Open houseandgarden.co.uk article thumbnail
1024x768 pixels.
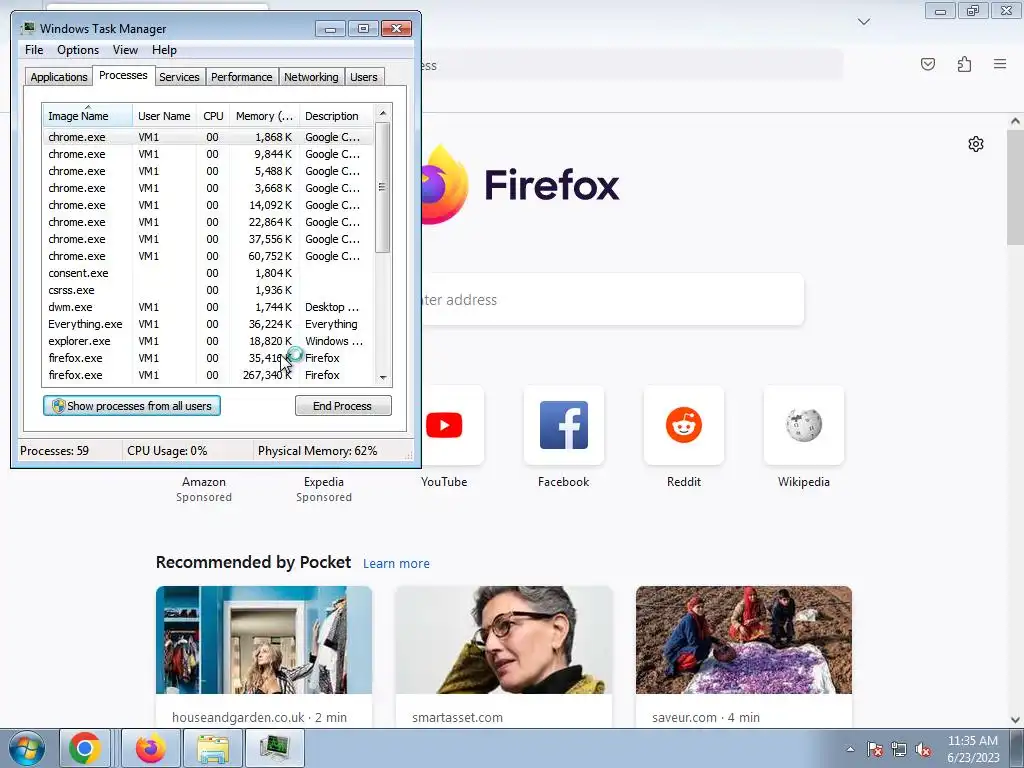click(264, 640)
